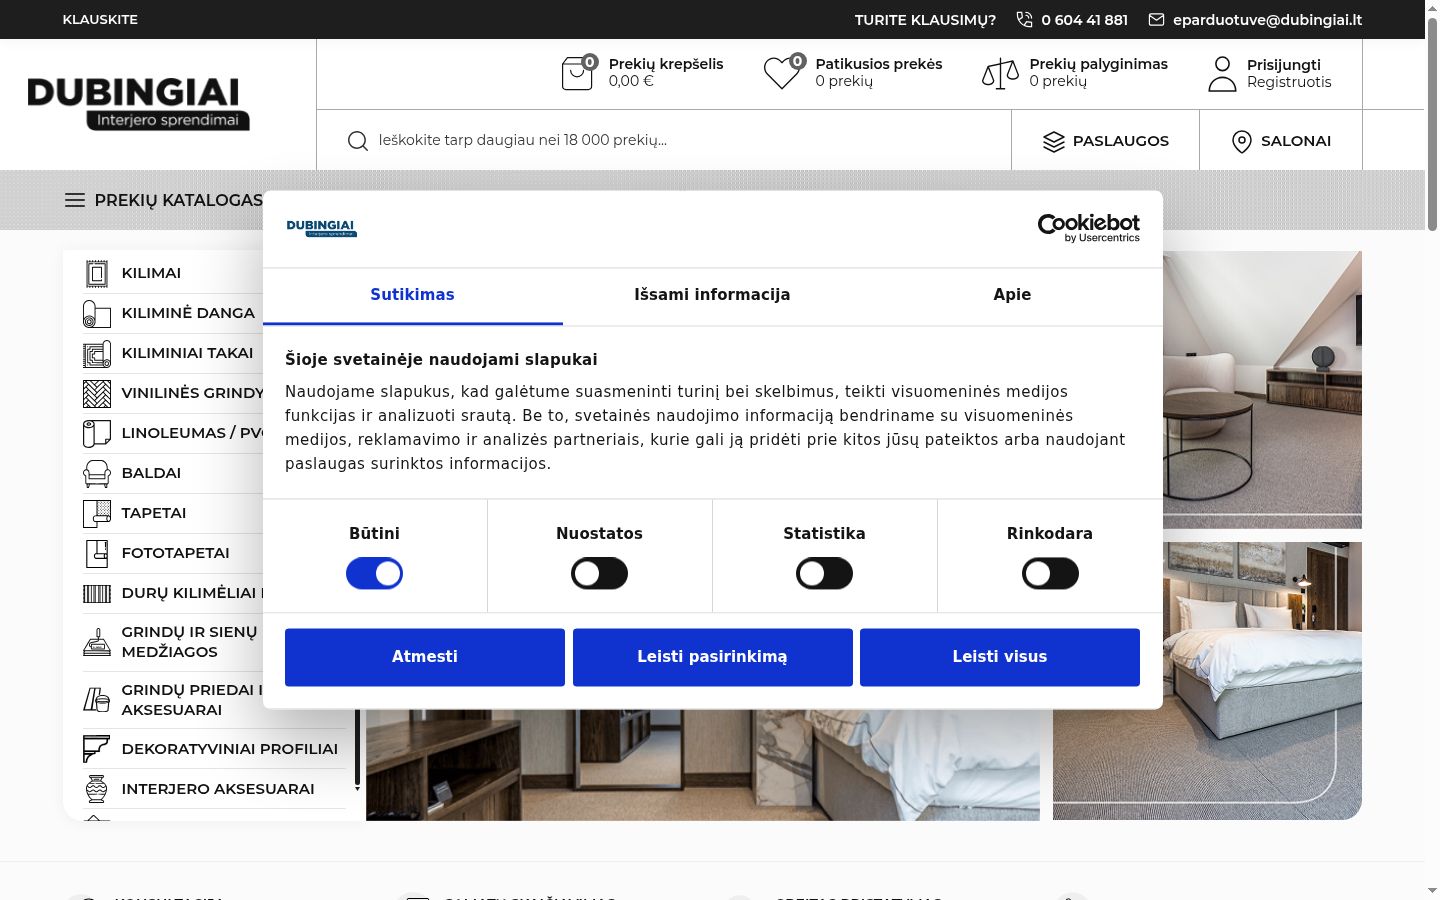Image resolution: width=1440 pixels, height=900 pixels.
Task: Click the Prisijungti link
Action: coord(1284,65)
